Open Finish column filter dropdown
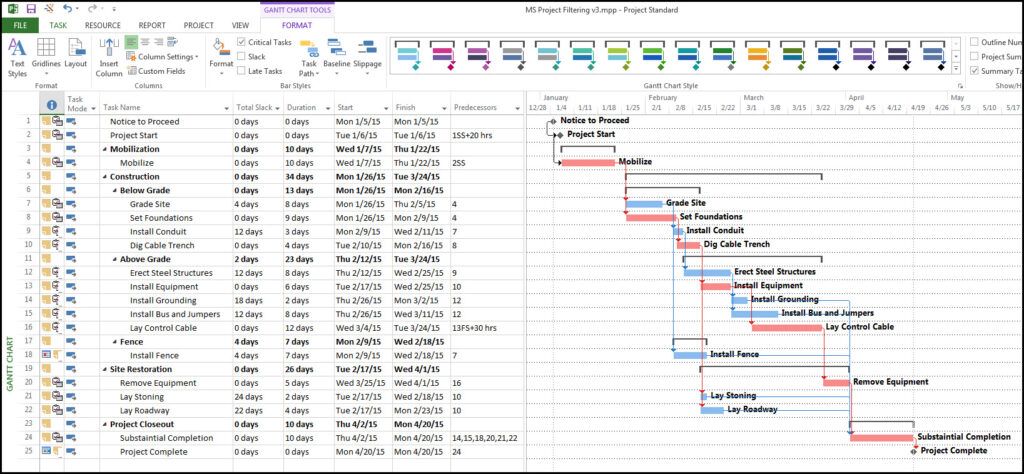This screenshot has height=474, width=1024. pyautogui.click(x=443, y=108)
